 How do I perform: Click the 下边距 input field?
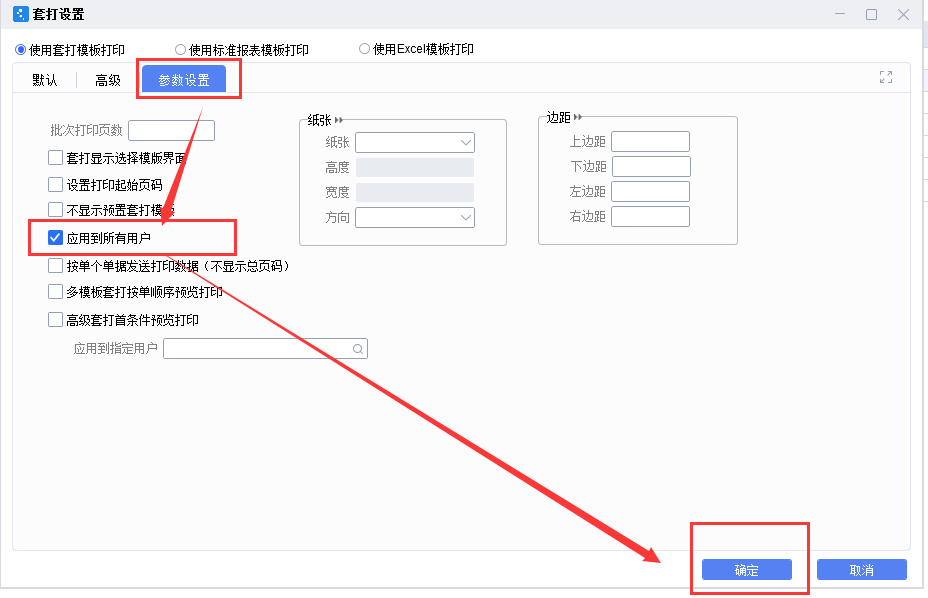click(x=651, y=166)
